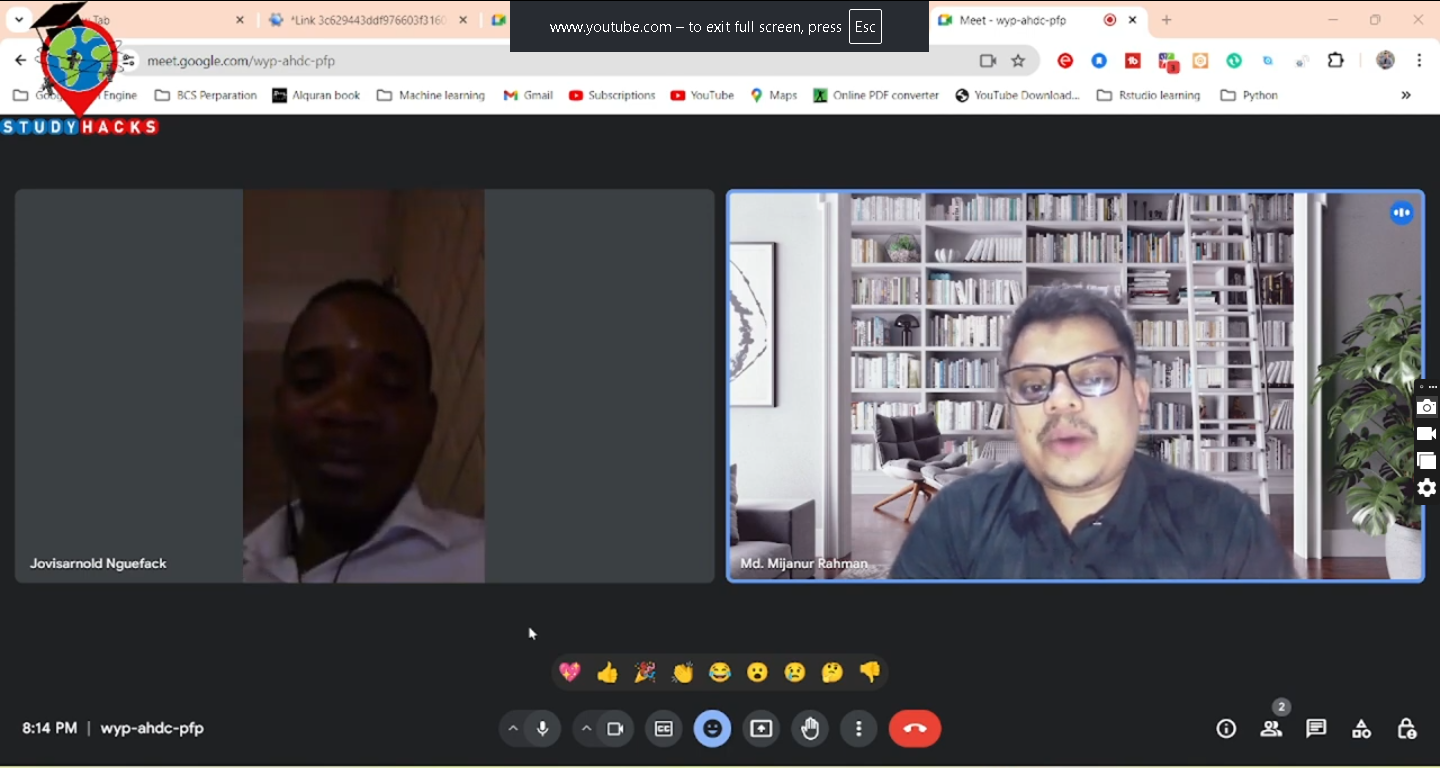Send clapping hands reaction

(682, 672)
